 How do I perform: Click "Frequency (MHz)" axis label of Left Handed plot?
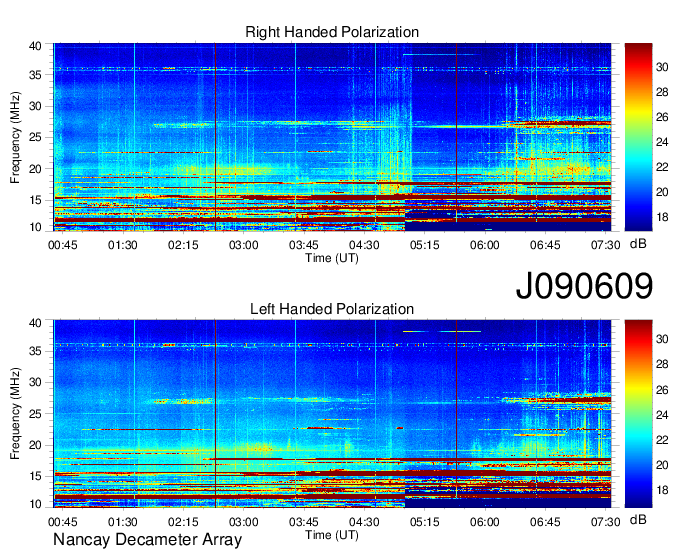15,414
